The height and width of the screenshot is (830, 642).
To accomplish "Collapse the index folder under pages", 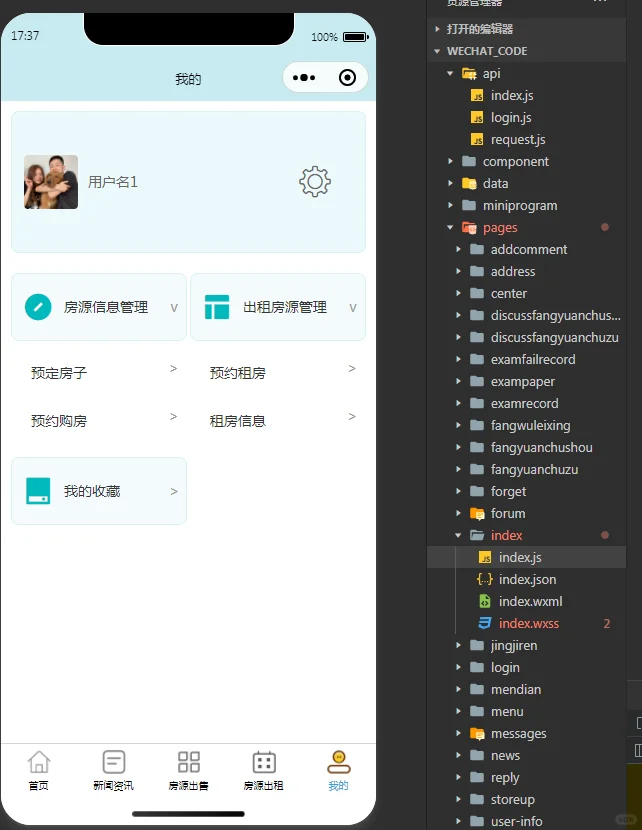I will 526,535.
